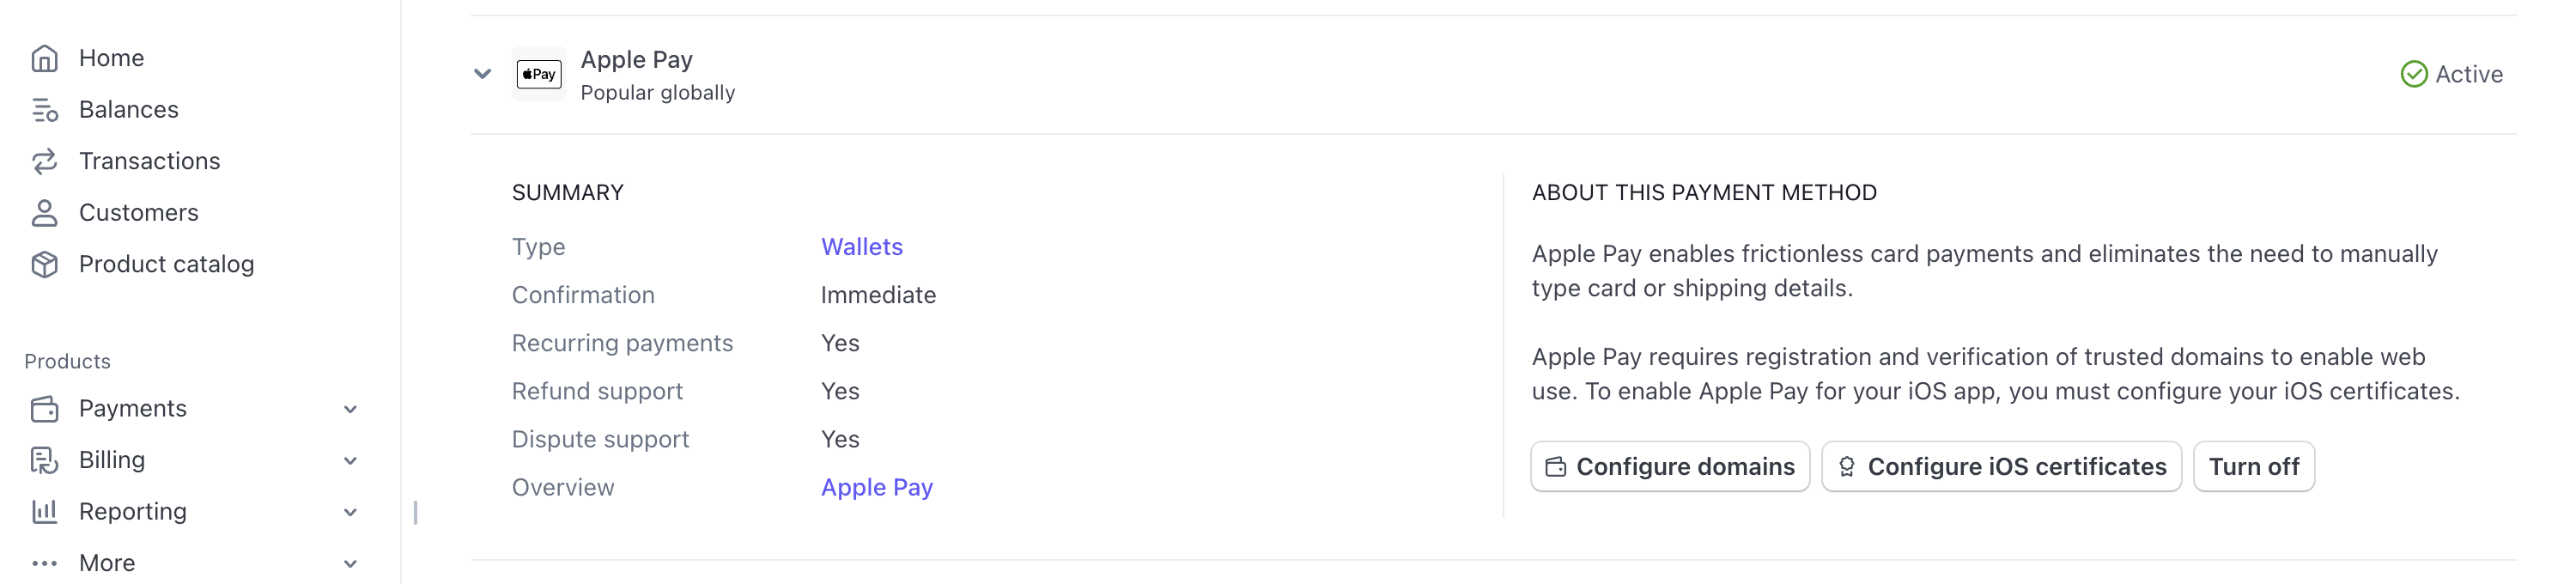Screen dimensions: 2576x584
Task: Expand the More submenu chevron
Action: point(350,564)
